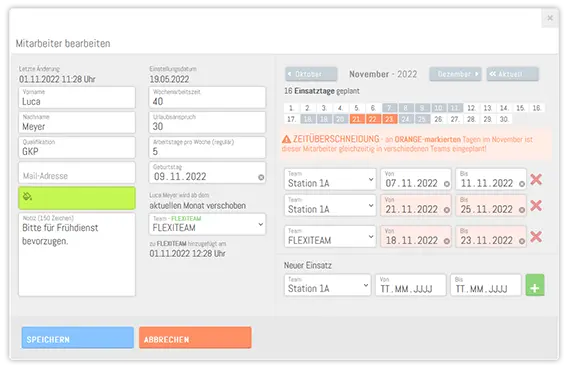Select orange day 23 in calendar

389,119
